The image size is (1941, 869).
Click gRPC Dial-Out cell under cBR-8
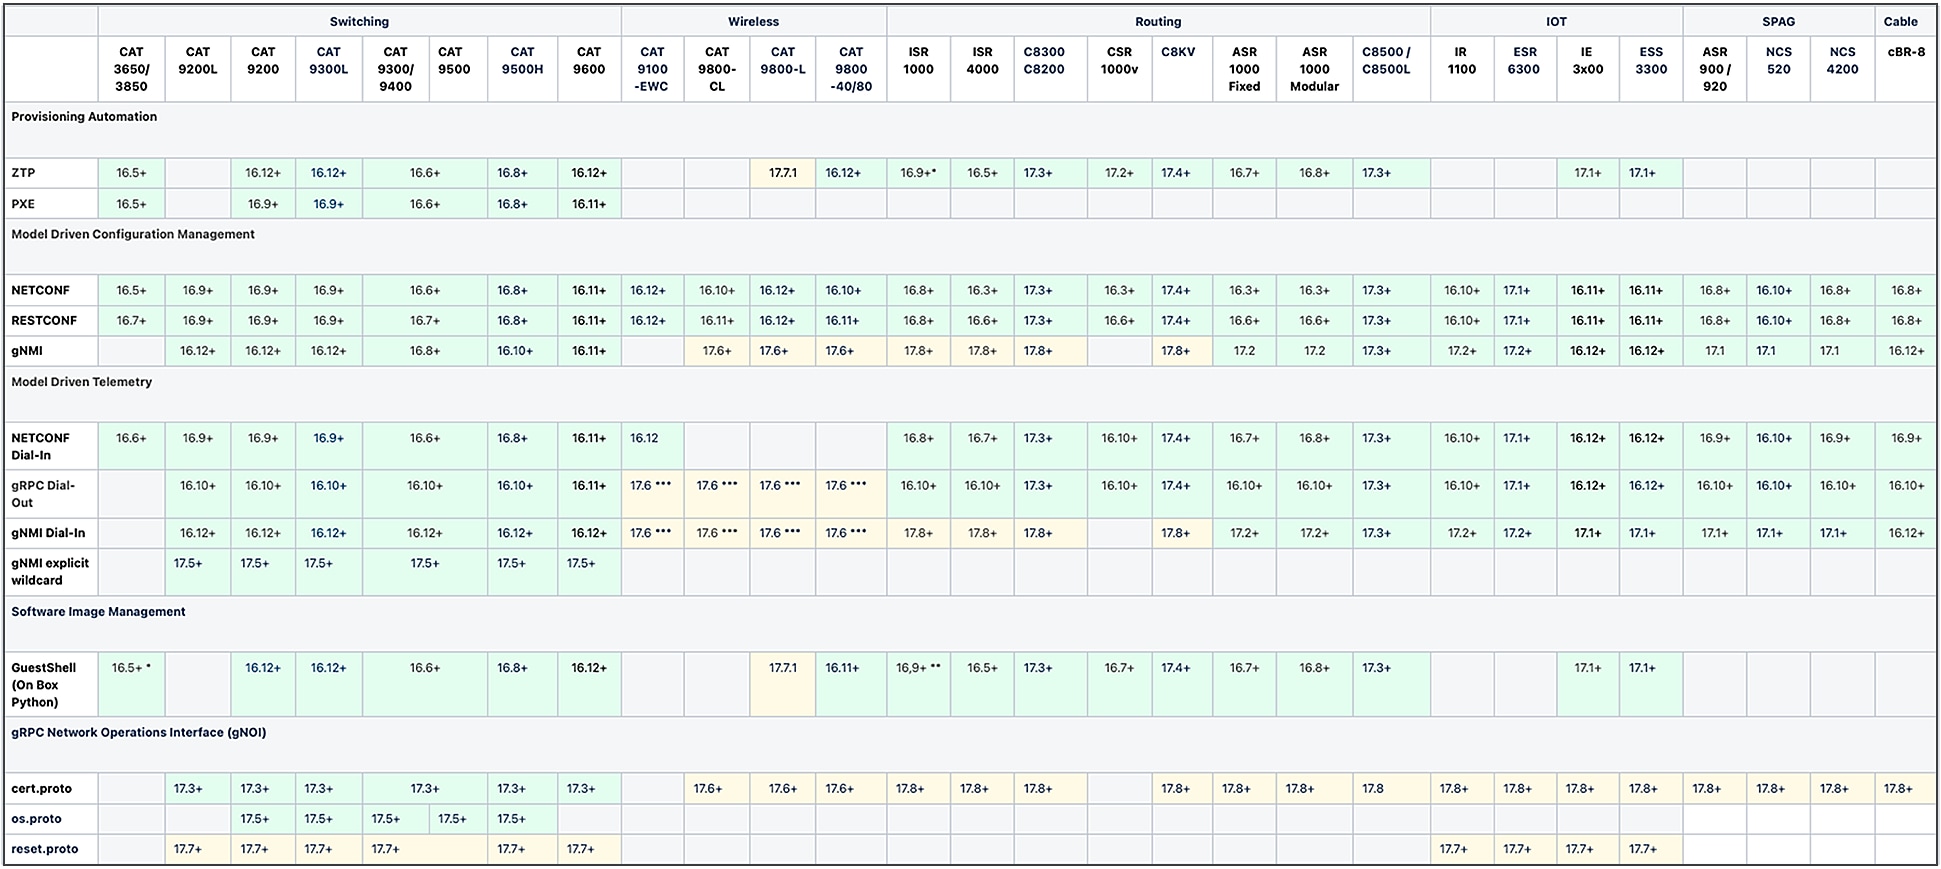point(1906,494)
